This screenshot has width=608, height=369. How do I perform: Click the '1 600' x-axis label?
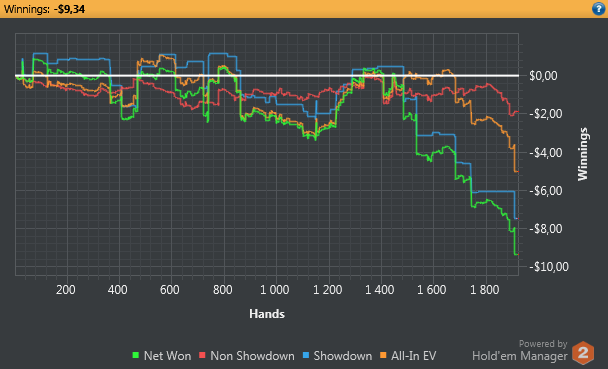coord(432,290)
